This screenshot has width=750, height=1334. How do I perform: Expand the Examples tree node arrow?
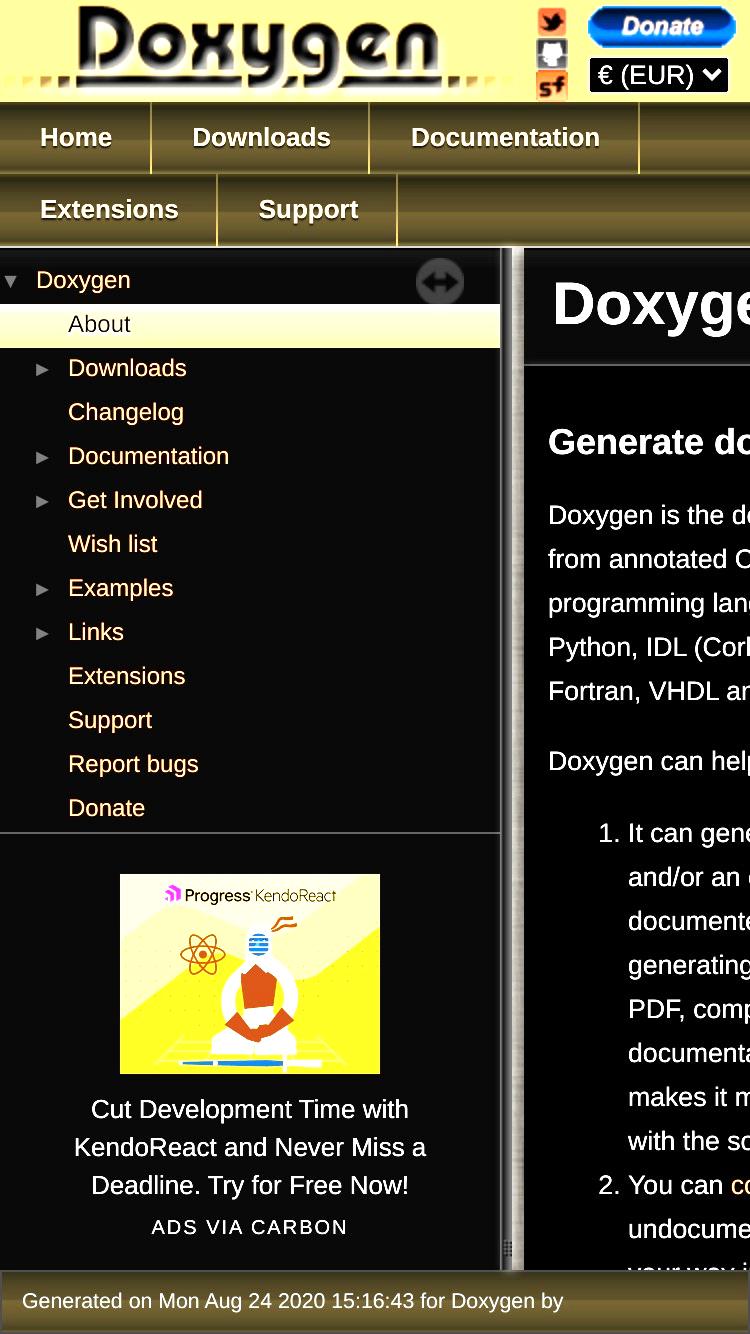coord(42,589)
